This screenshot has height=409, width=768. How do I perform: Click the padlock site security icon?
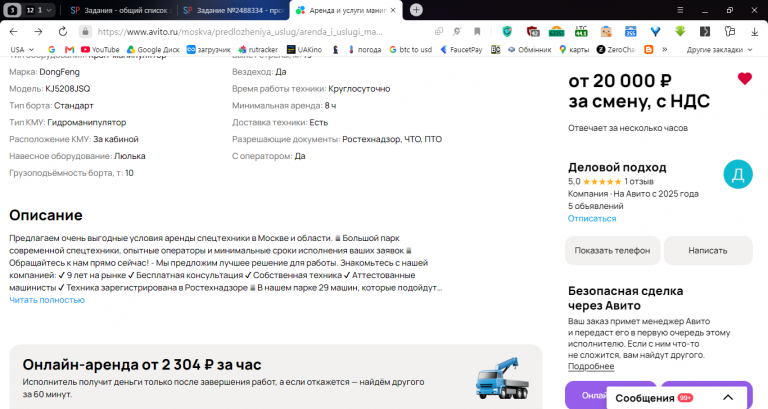(85, 31)
